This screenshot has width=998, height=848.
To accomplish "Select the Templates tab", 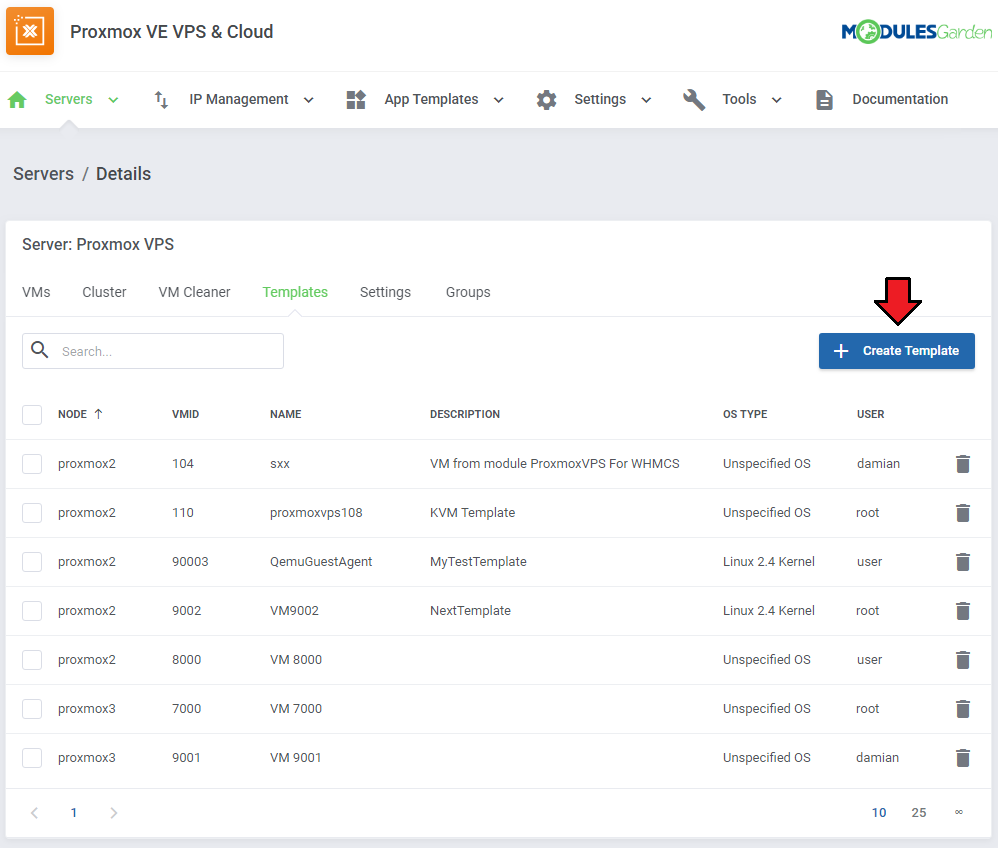I will 295,292.
